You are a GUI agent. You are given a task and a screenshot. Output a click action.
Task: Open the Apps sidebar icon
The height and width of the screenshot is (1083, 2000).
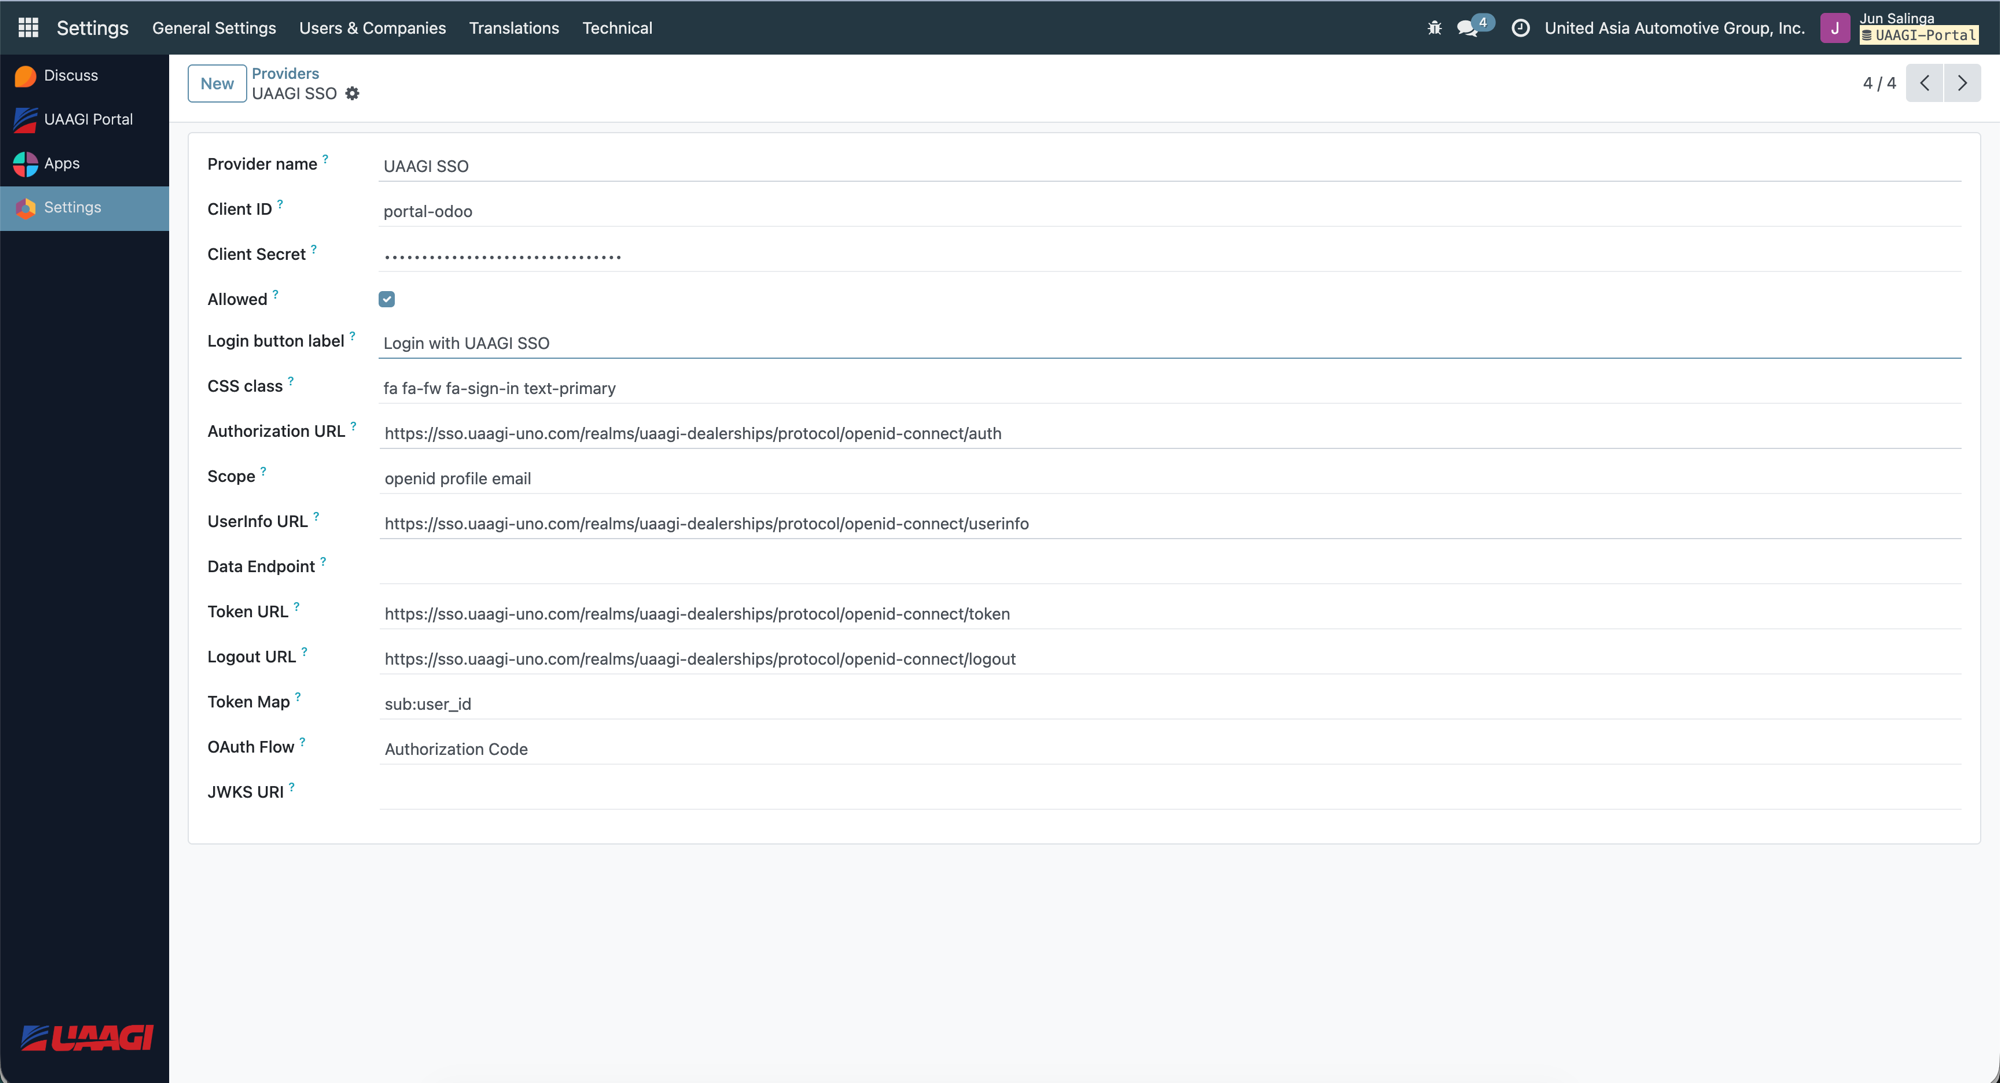click(x=62, y=163)
